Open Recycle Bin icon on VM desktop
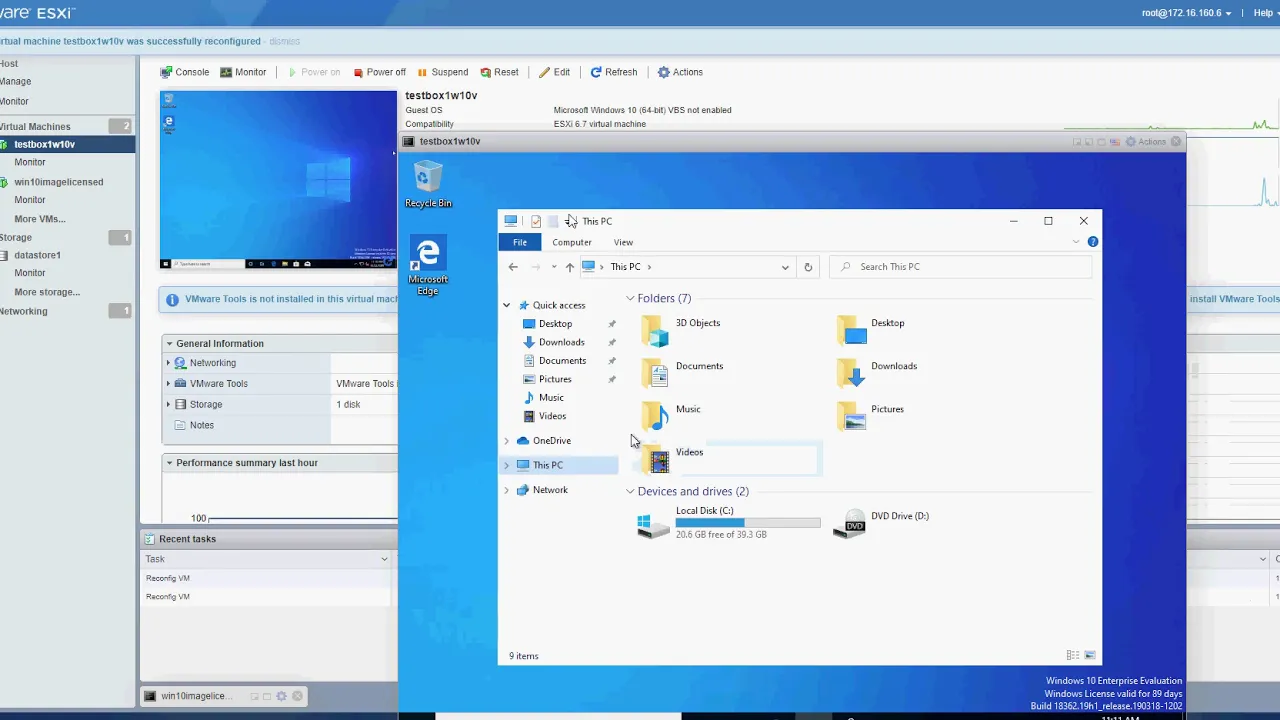The height and width of the screenshot is (720, 1280). tap(428, 185)
